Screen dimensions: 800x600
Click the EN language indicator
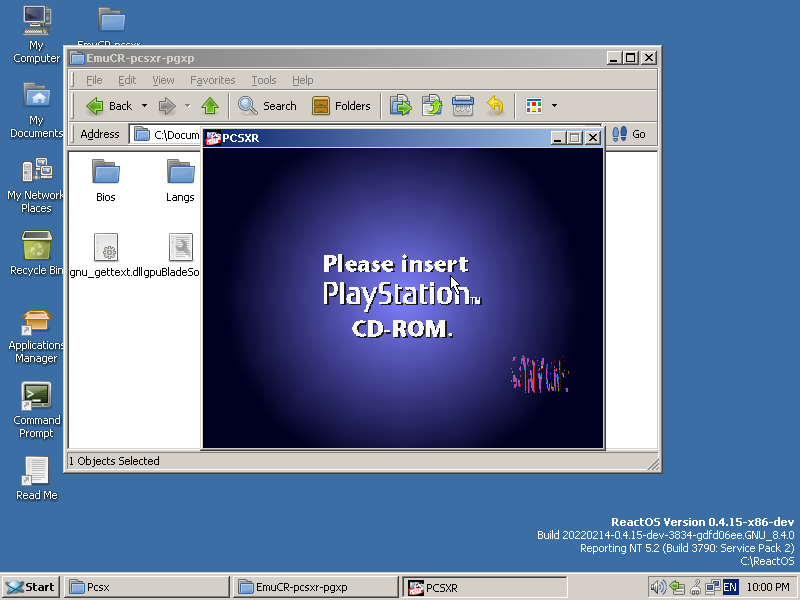point(730,588)
